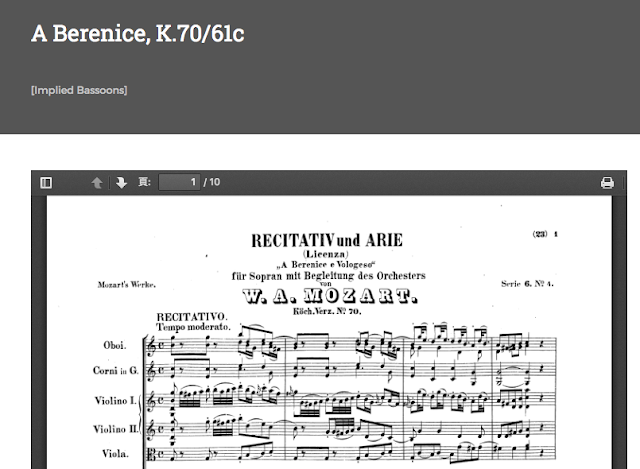Image resolution: width=640 pixels, height=469 pixels.
Task: Click 'RECITATIV und ARIE' score title
Action: coord(327,240)
